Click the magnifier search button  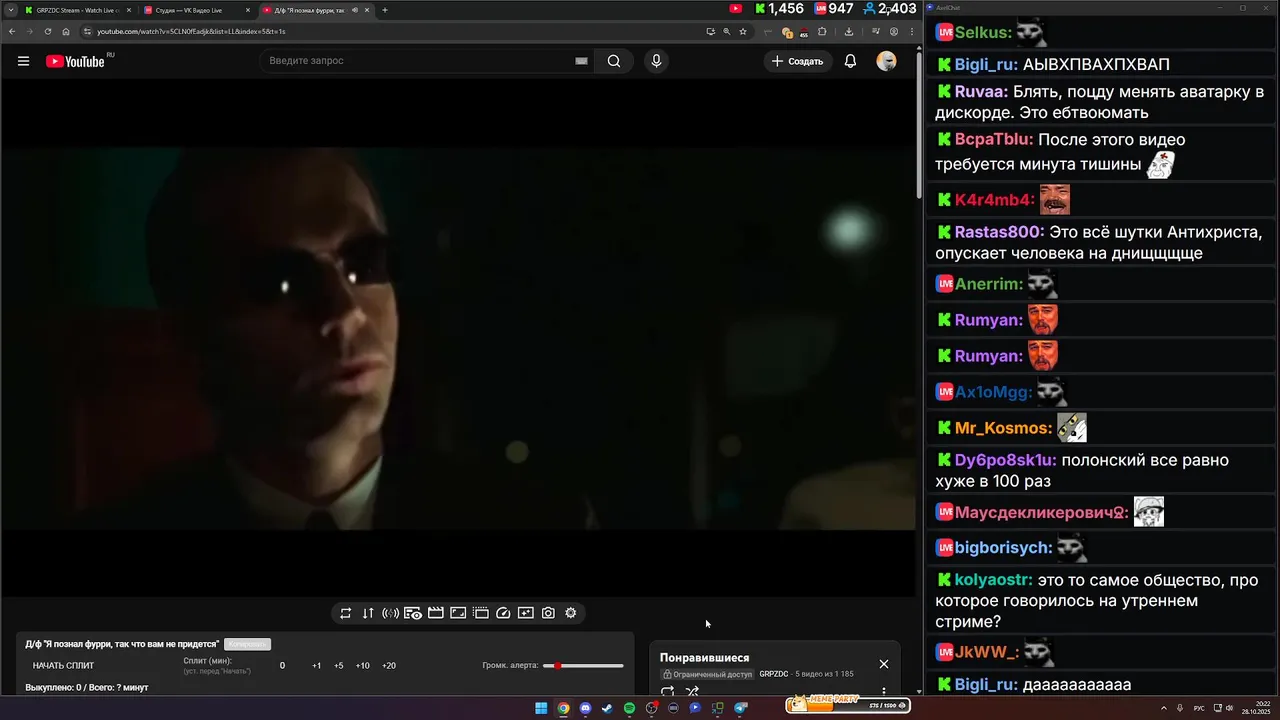(614, 61)
